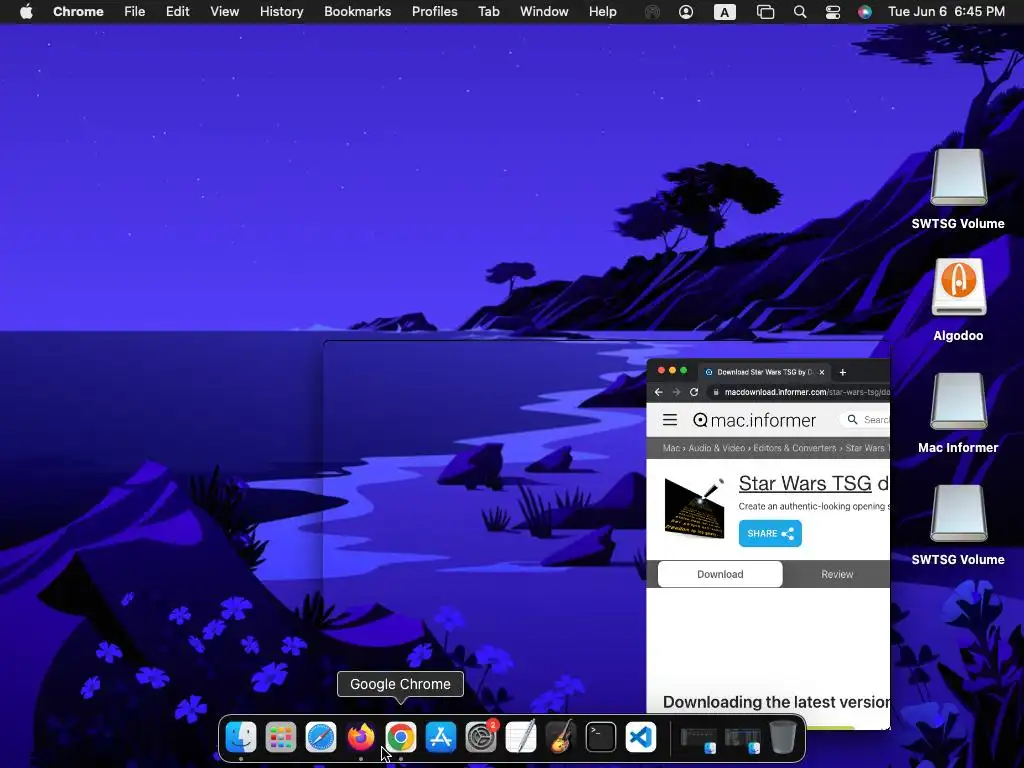Select the top SWTSG Volume drive icon

tap(958, 178)
